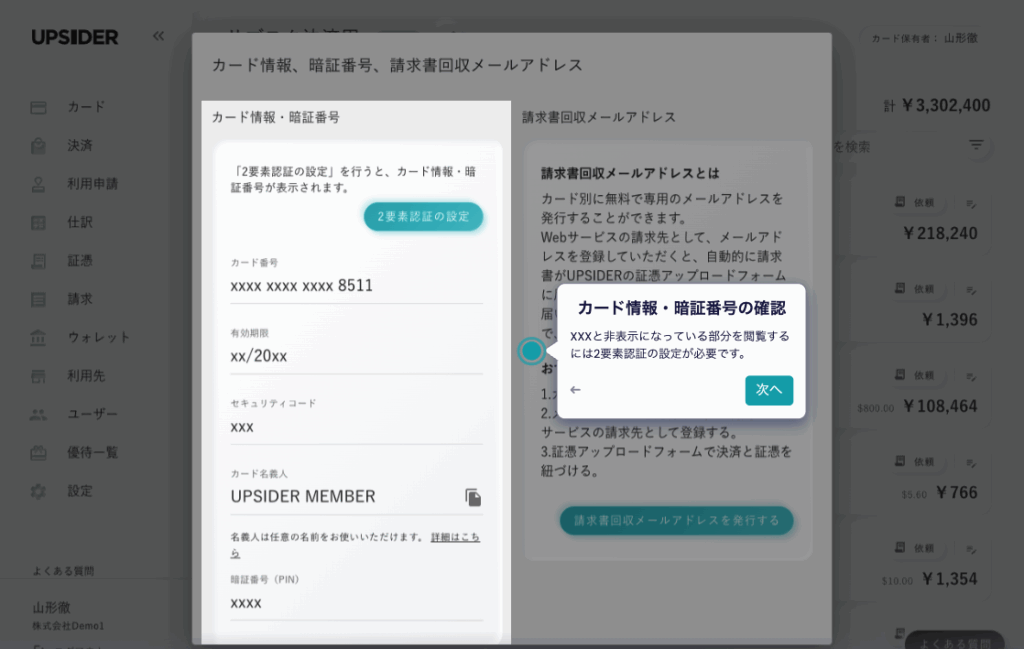The height and width of the screenshot is (649, 1024).
Task: Open the filter icon near the search
Action: point(976,146)
